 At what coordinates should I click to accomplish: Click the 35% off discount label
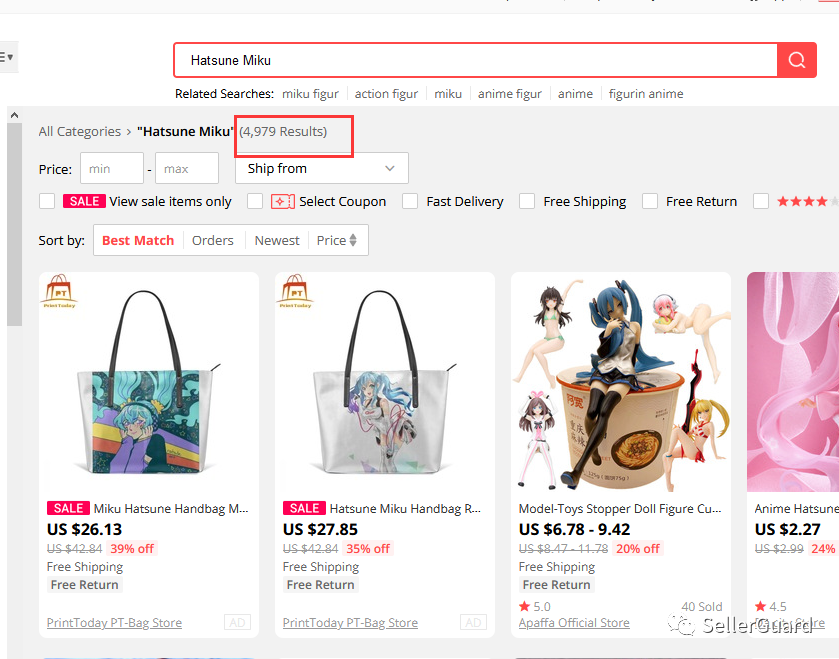[x=368, y=549]
